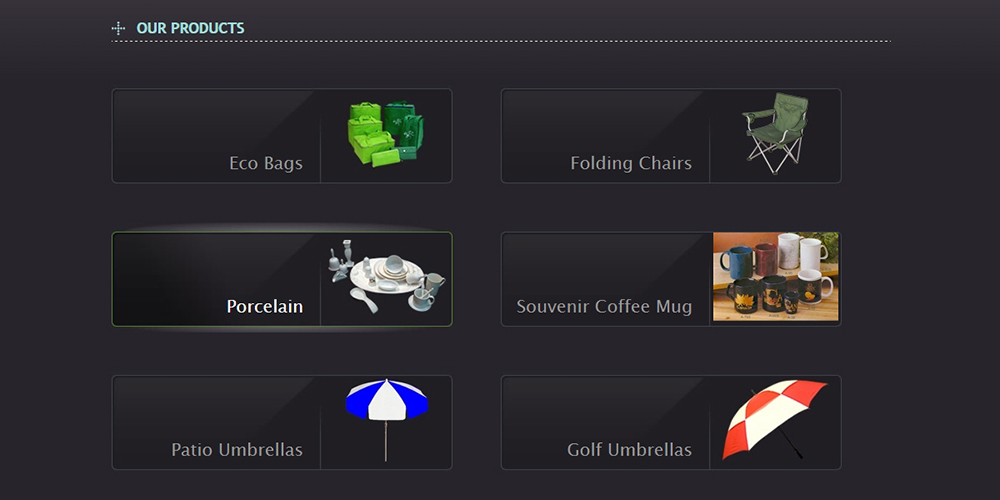Viewport: 1000px width, 500px height.
Task: Click the white porcelain spoon in the image
Action: click(364, 300)
